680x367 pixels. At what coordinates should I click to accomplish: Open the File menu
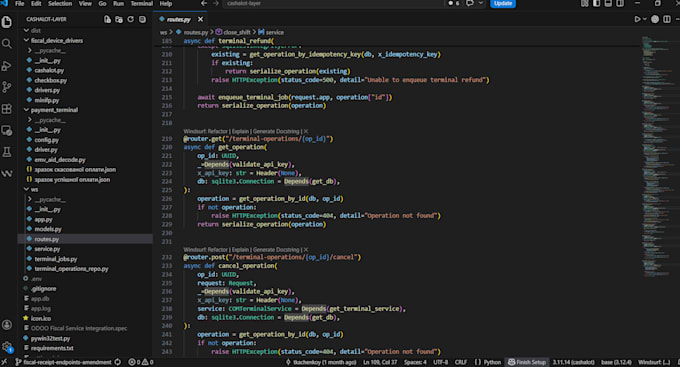click(x=20, y=3)
